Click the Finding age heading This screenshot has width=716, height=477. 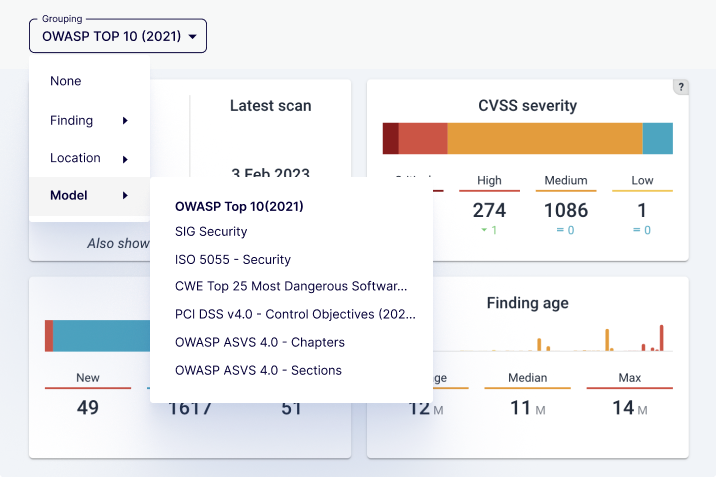click(527, 303)
